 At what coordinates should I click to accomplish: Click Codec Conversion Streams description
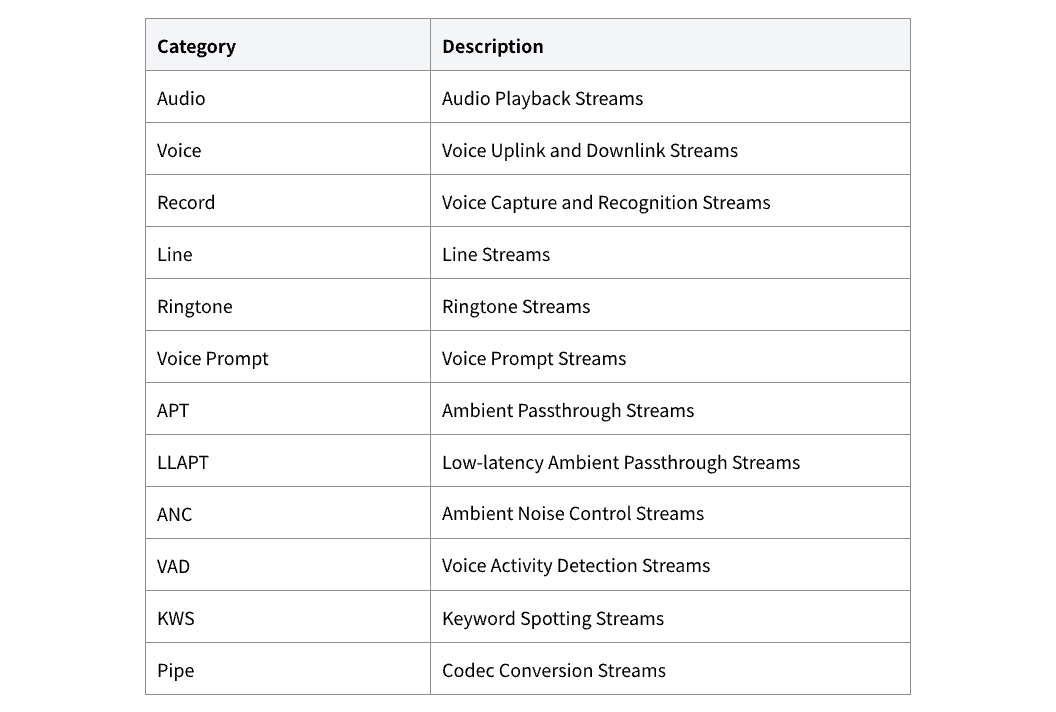point(554,670)
